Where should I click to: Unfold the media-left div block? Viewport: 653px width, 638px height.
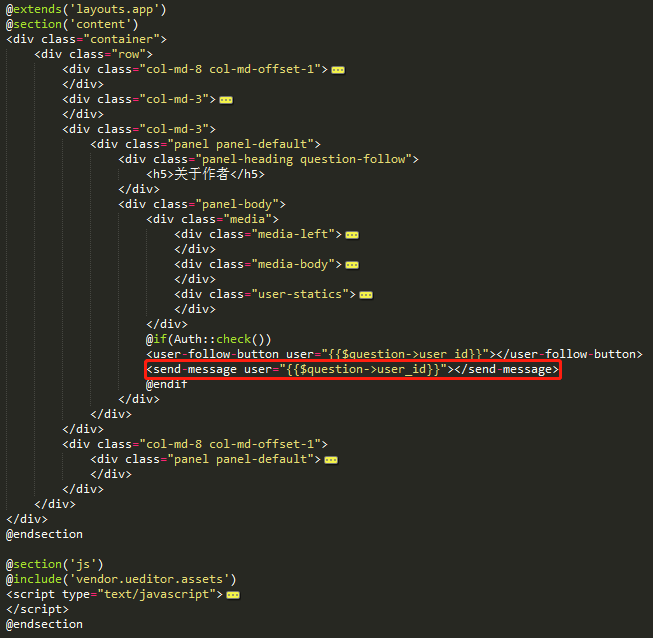(x=352, y=235)
